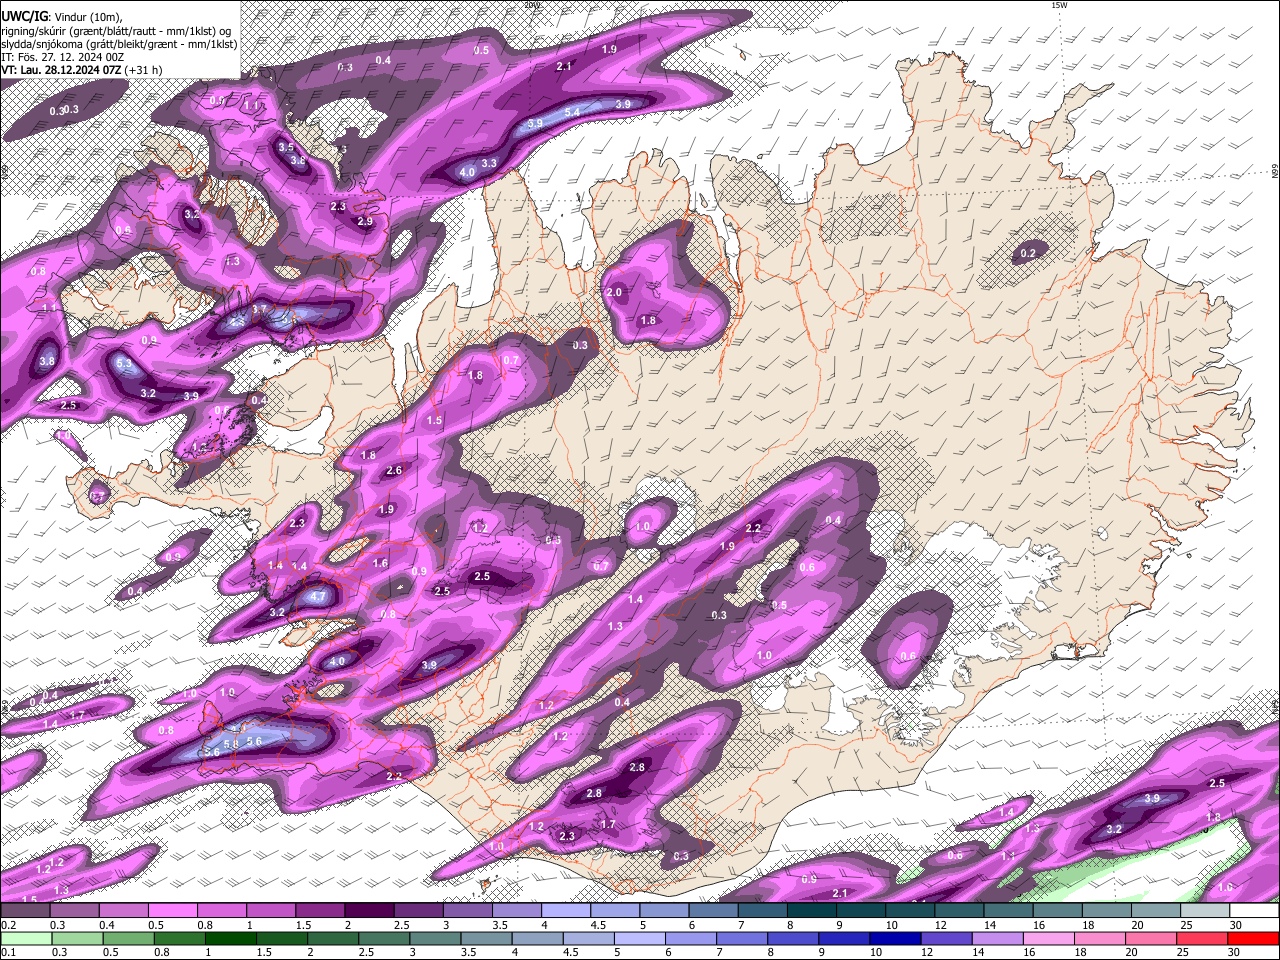Click the 'Vindur (10m)' text in the header
The height and width of the screenshot is (960, 1280).
pos(88,16)
